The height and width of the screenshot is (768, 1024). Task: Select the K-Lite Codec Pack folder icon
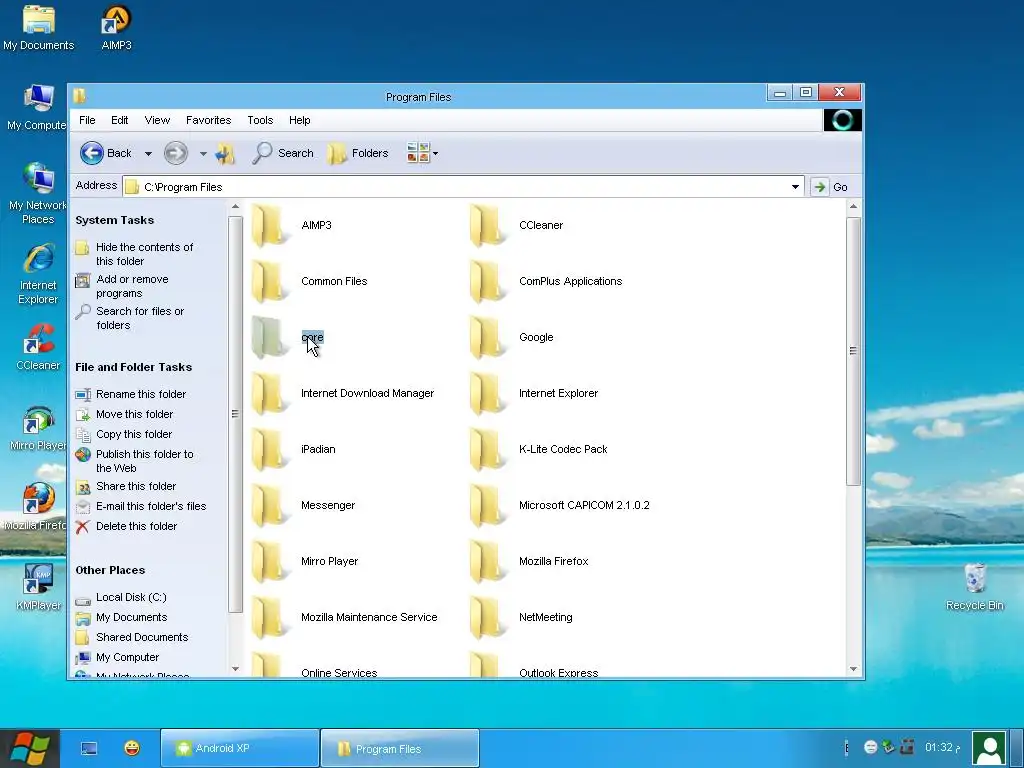[x=488, y=450]
